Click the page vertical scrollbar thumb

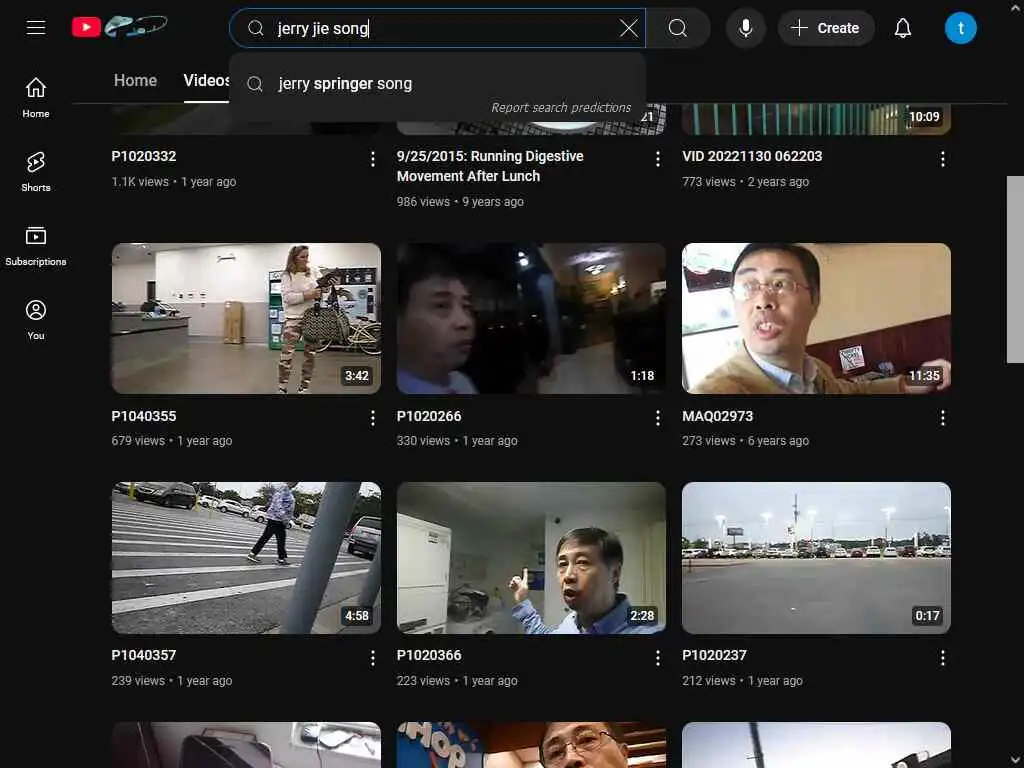tap(1015, 269)
